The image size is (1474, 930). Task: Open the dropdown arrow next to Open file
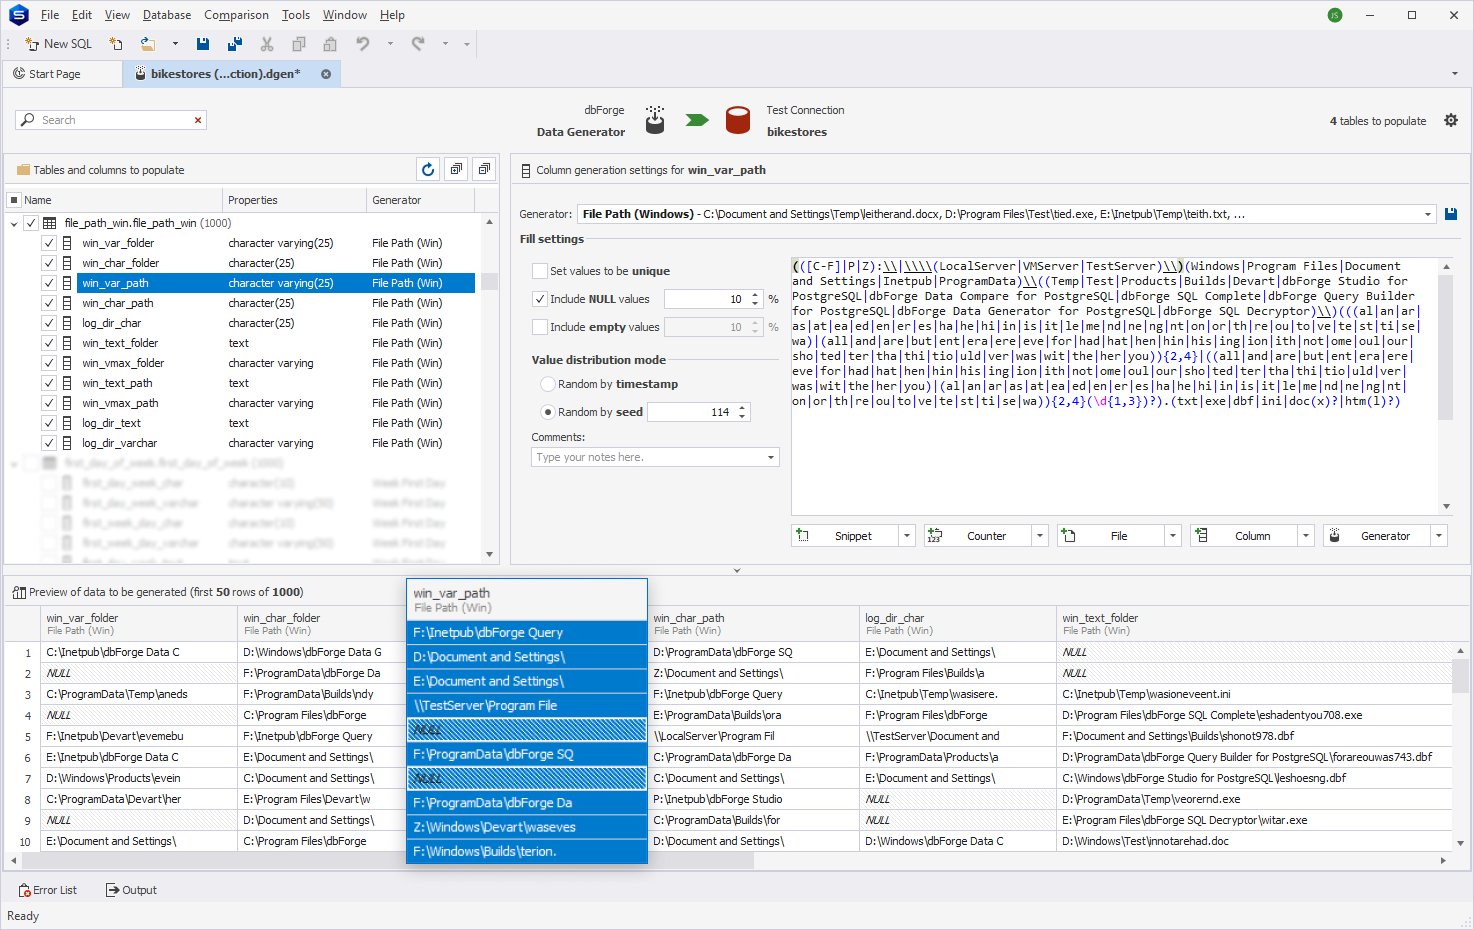click(175, 44)
